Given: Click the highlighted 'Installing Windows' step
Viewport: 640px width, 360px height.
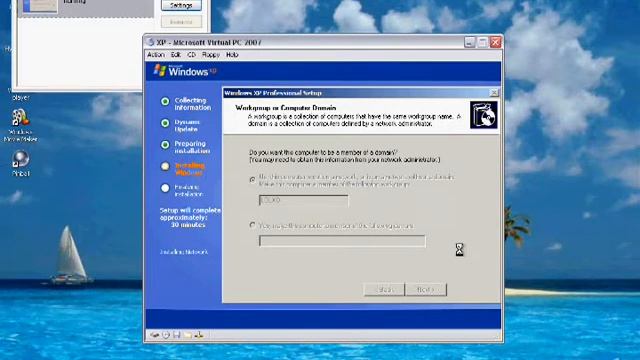Looking at the screenshot, I should [190, 169].
